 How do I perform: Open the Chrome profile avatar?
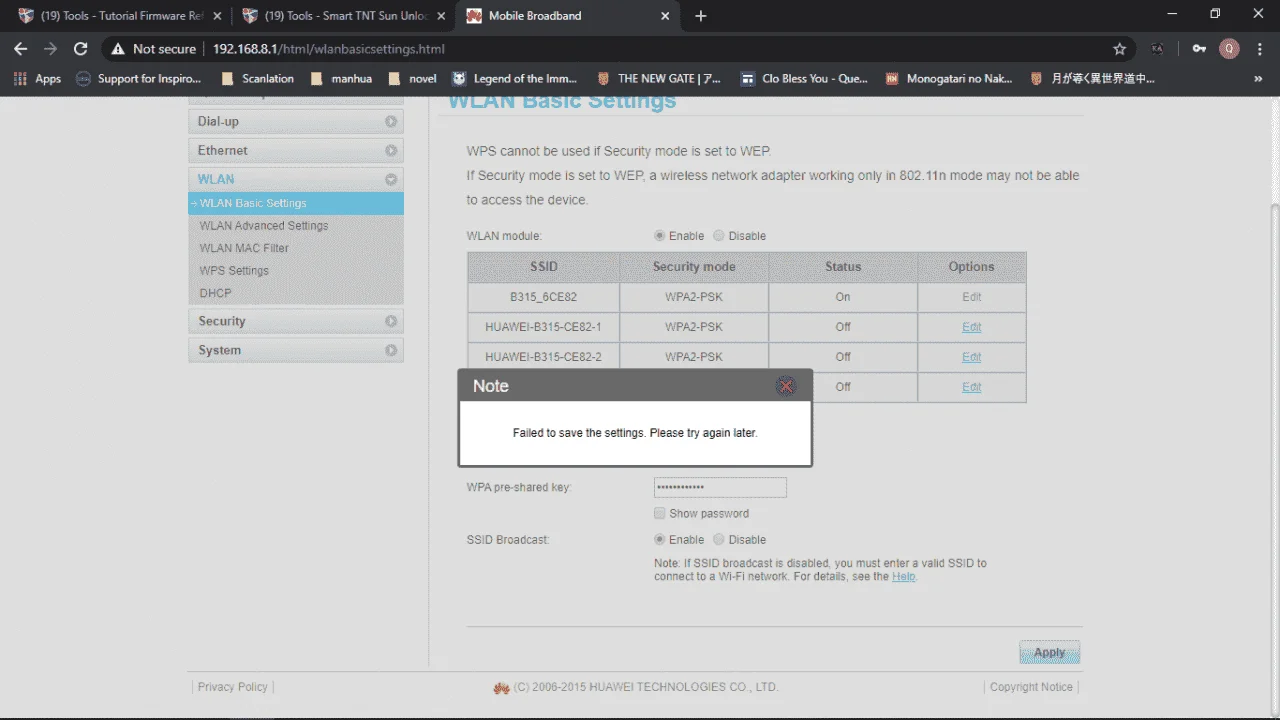pyautogui.click(x=1229, y=48)
